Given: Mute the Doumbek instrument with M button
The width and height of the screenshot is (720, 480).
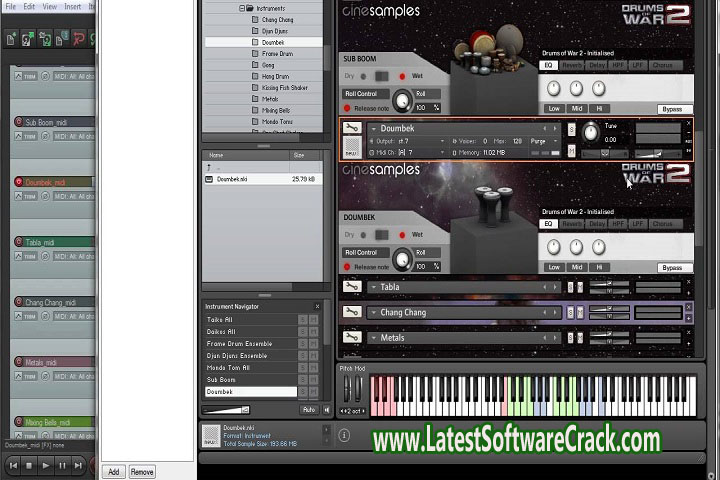Looking at the screenshot, I should (x=571, y=150).
